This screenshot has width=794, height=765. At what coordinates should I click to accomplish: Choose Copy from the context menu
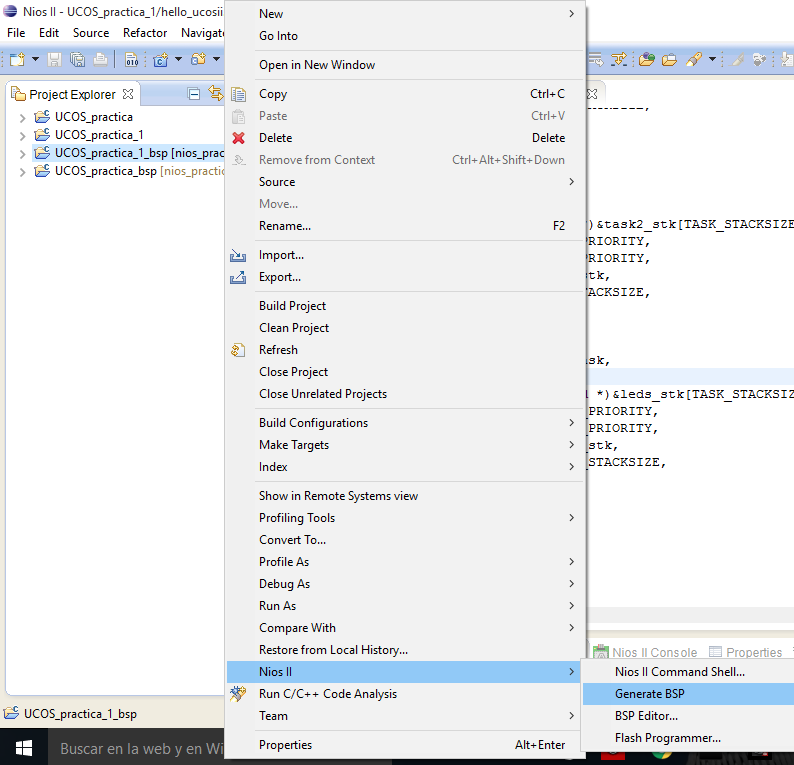pos(405,94)
